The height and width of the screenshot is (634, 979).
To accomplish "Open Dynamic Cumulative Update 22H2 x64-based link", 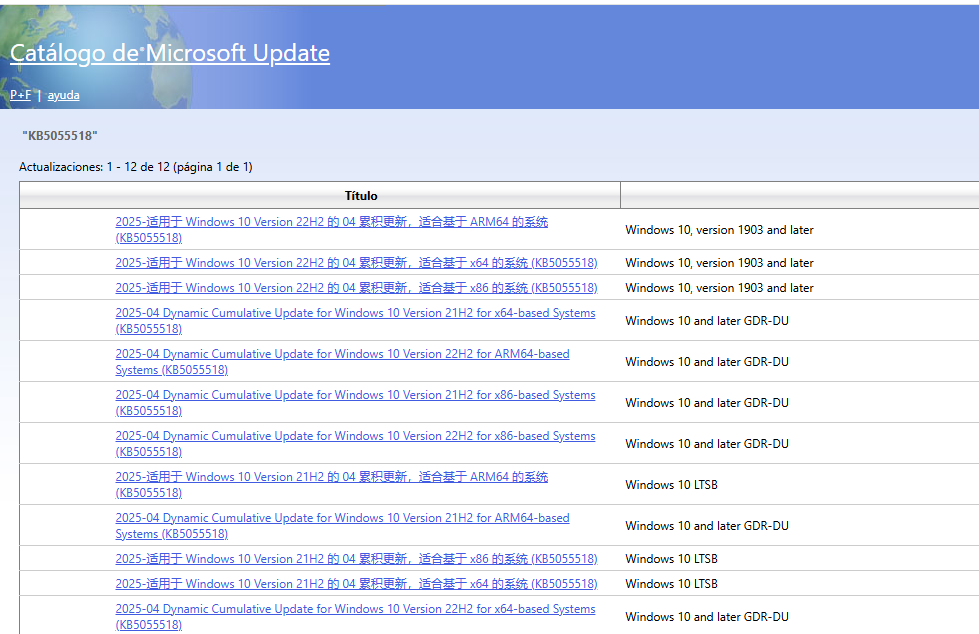I will coord(355,617).
